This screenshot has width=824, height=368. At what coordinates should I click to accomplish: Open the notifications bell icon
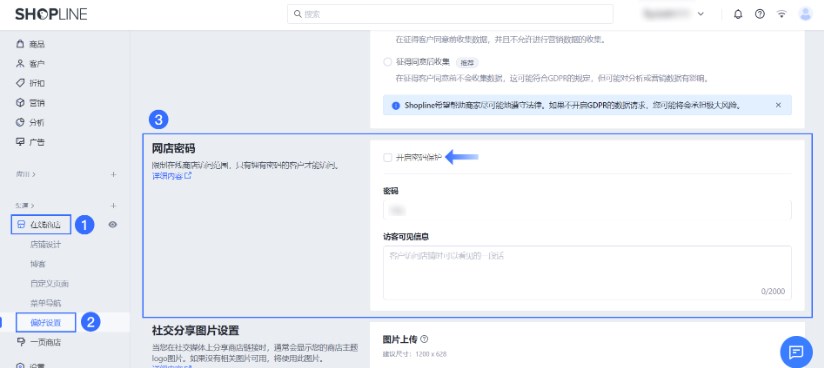pyautogui.click(x=738, y=15)
